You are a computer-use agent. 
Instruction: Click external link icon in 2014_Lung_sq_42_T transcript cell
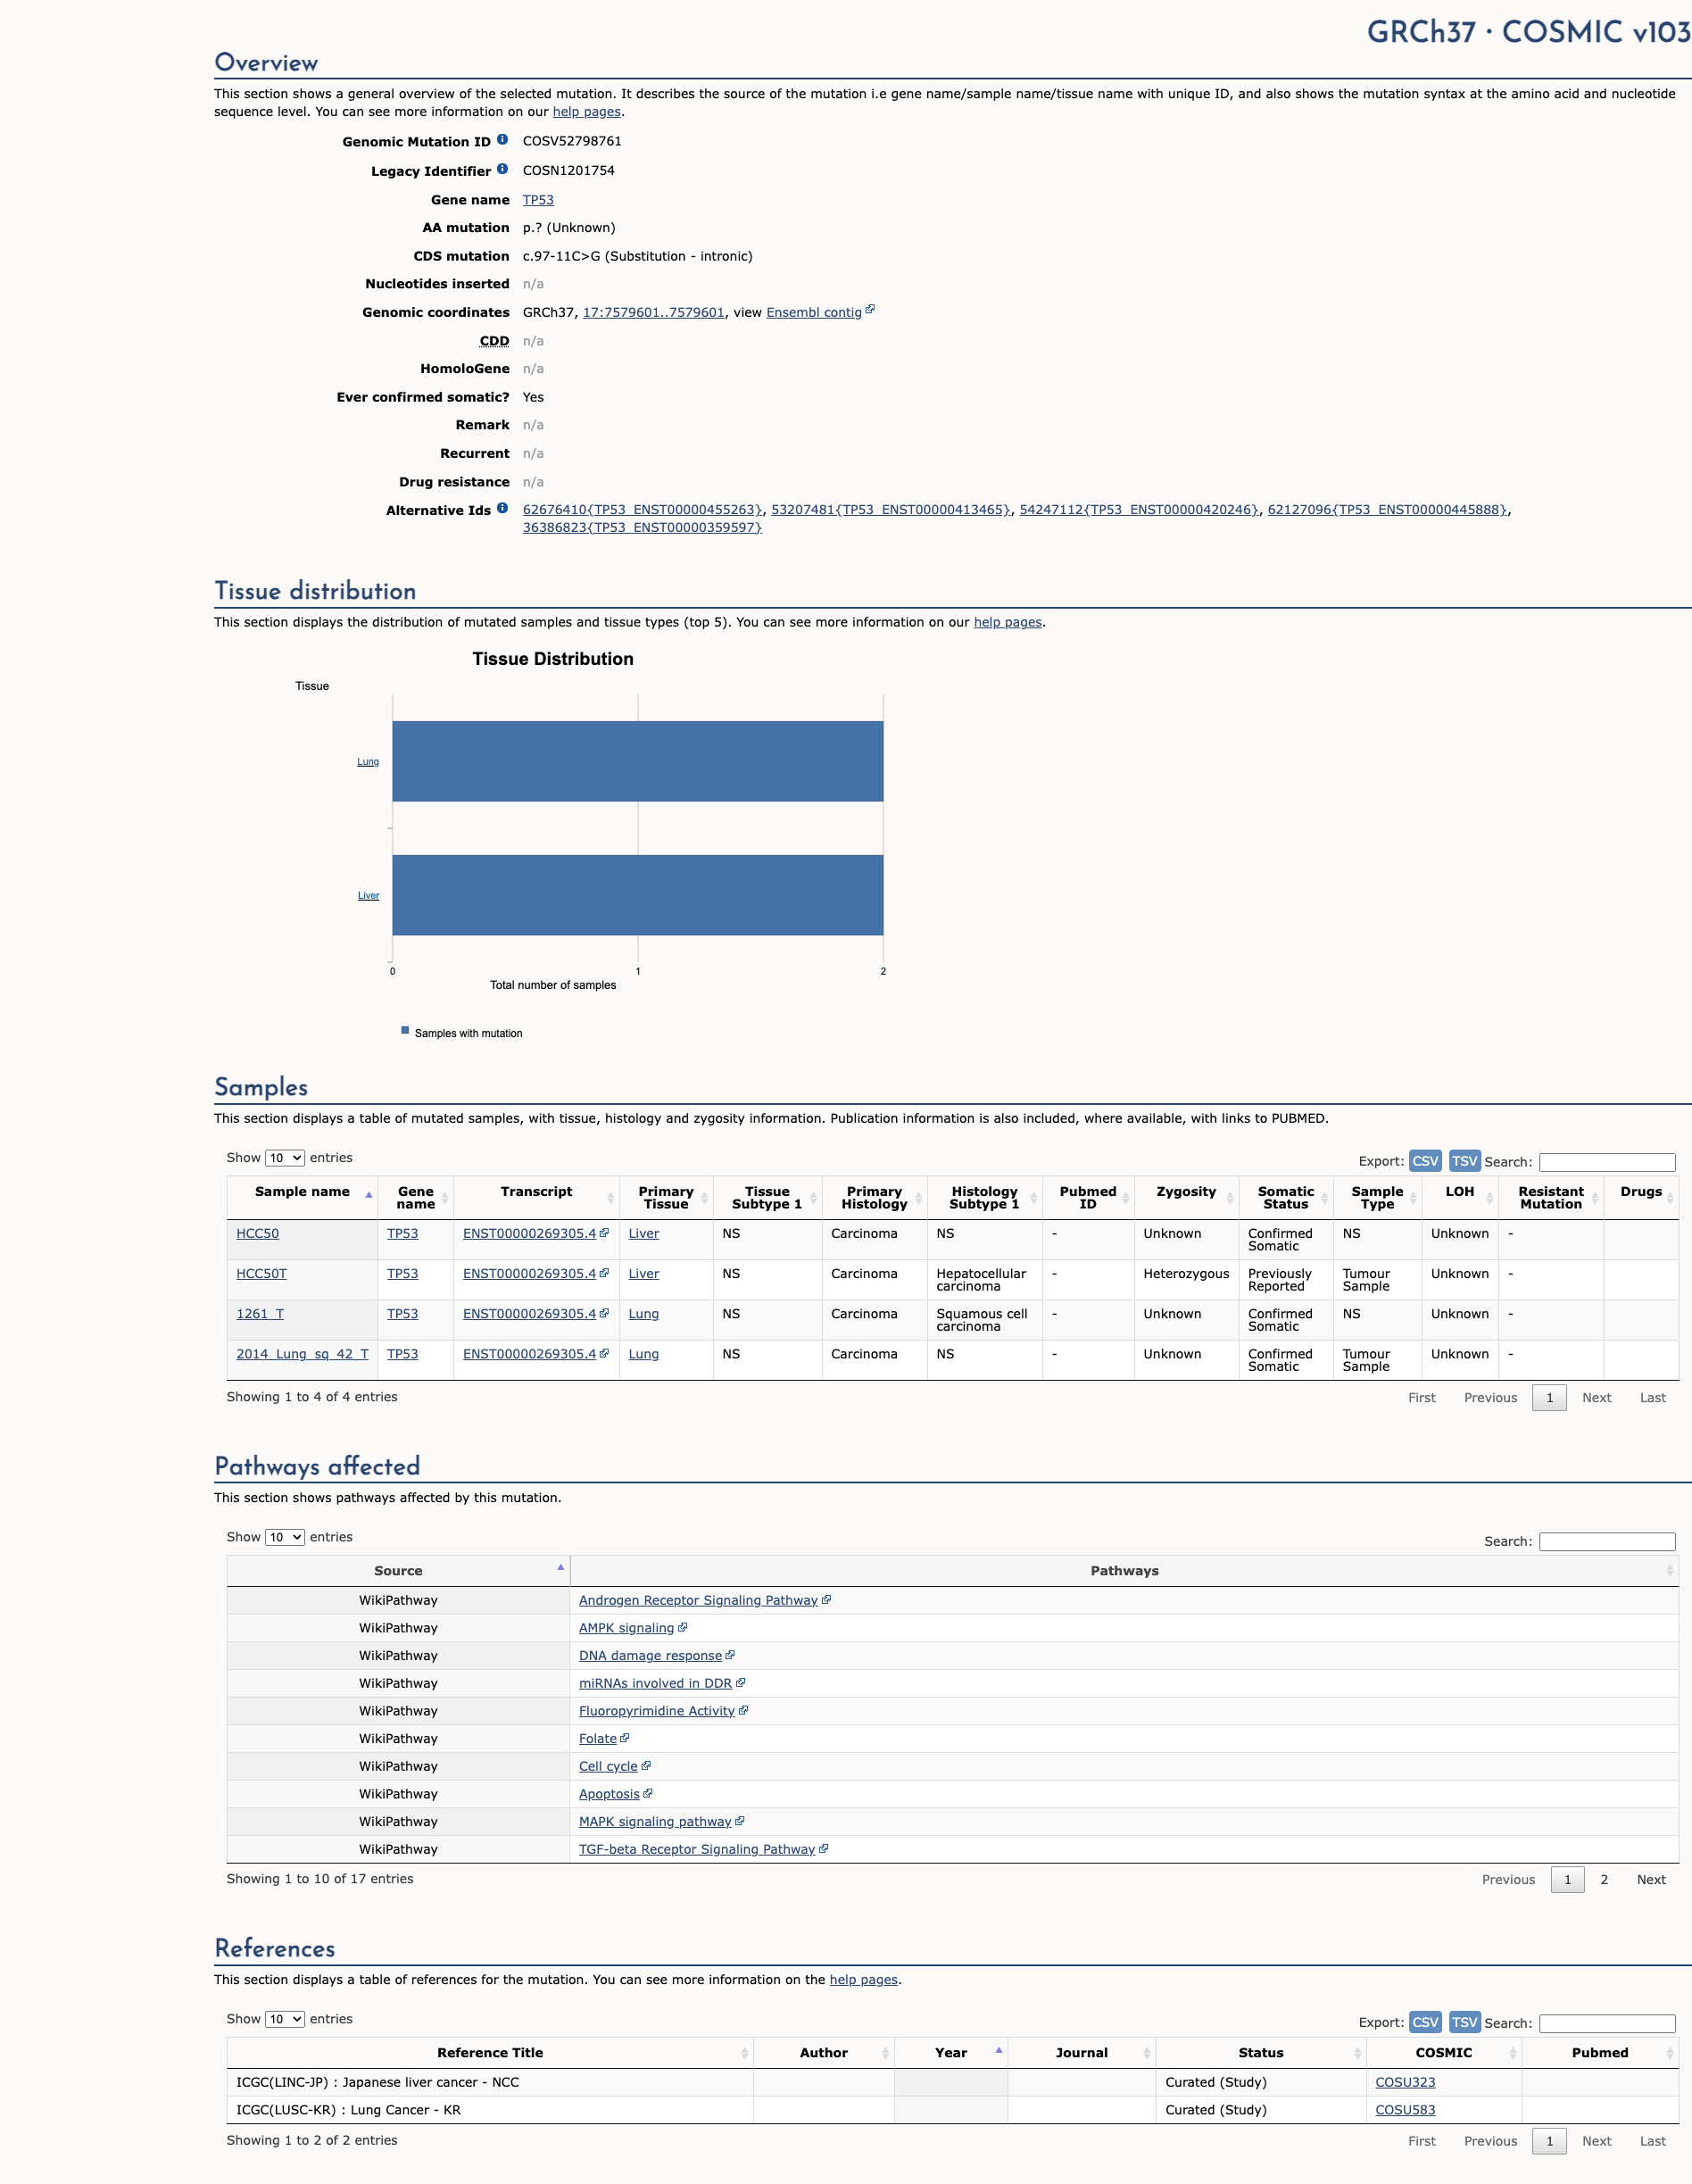604,1353
